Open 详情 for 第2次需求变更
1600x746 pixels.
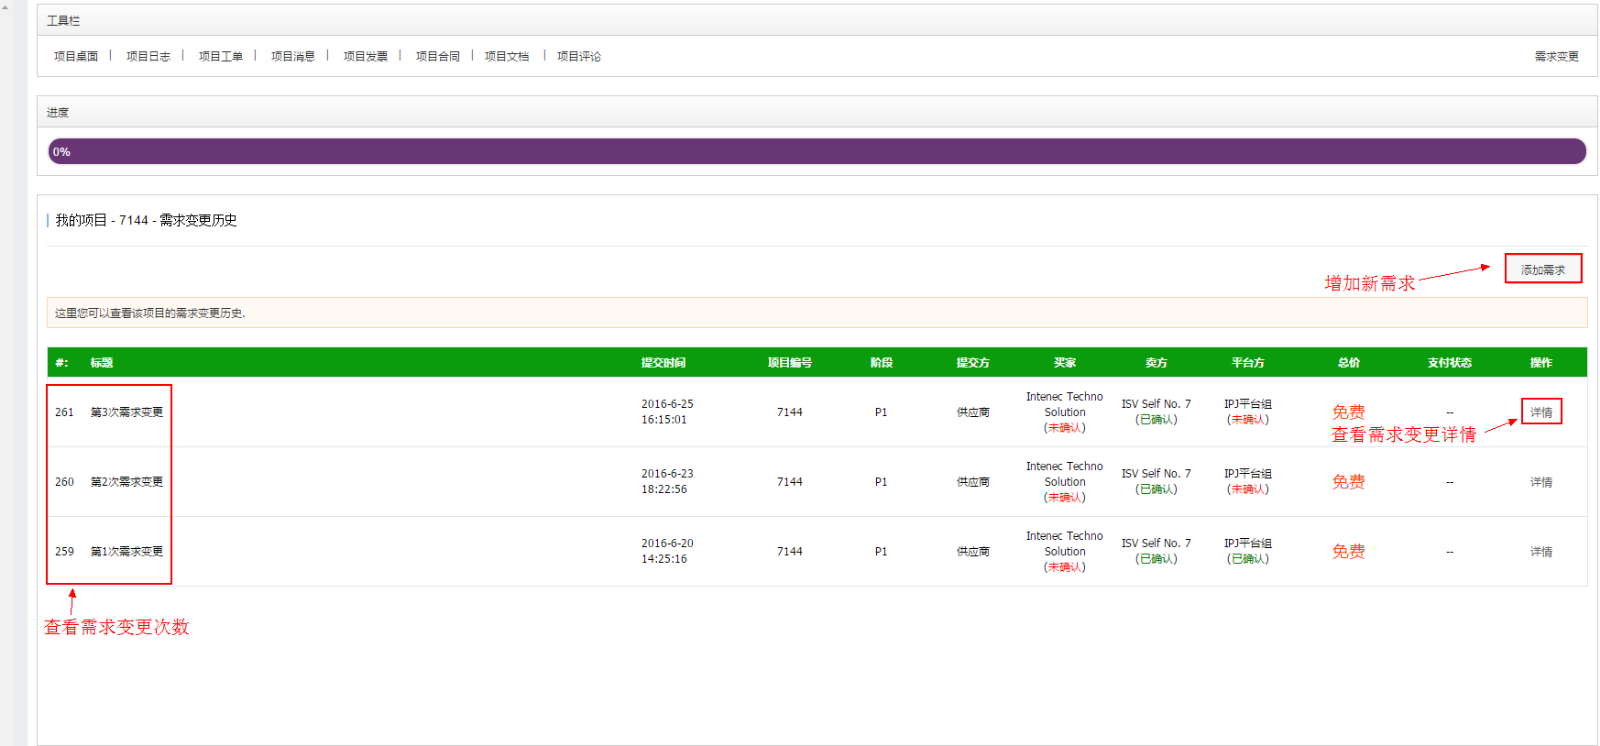(x=1541, y=482)
